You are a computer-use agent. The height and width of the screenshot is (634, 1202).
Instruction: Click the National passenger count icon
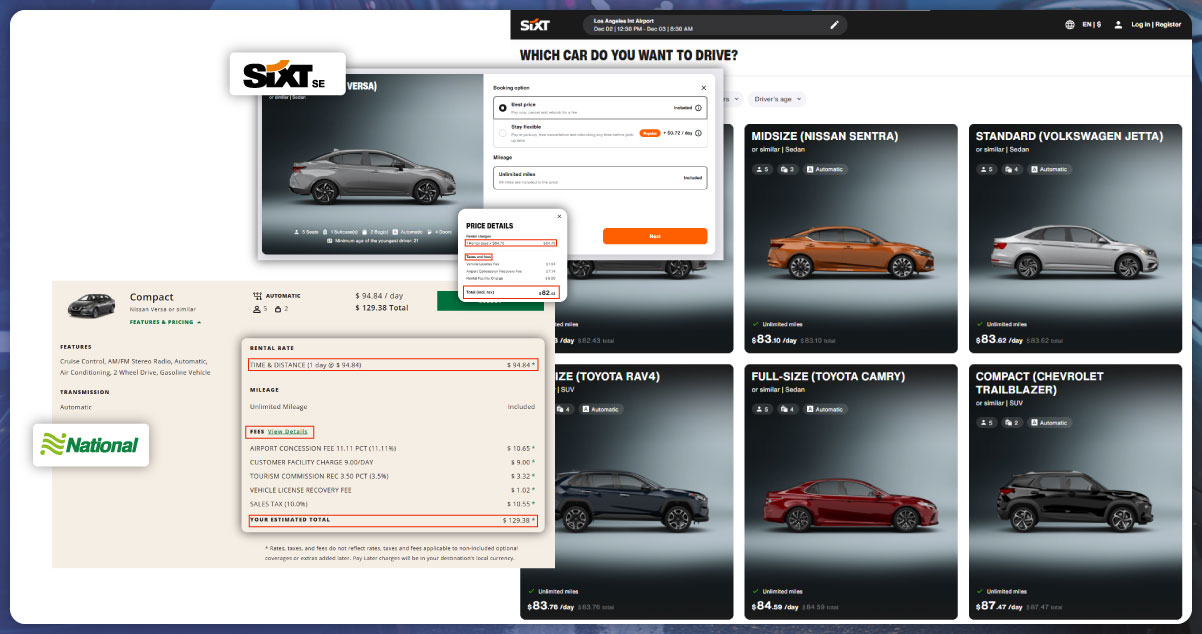[x=258, y=310]
